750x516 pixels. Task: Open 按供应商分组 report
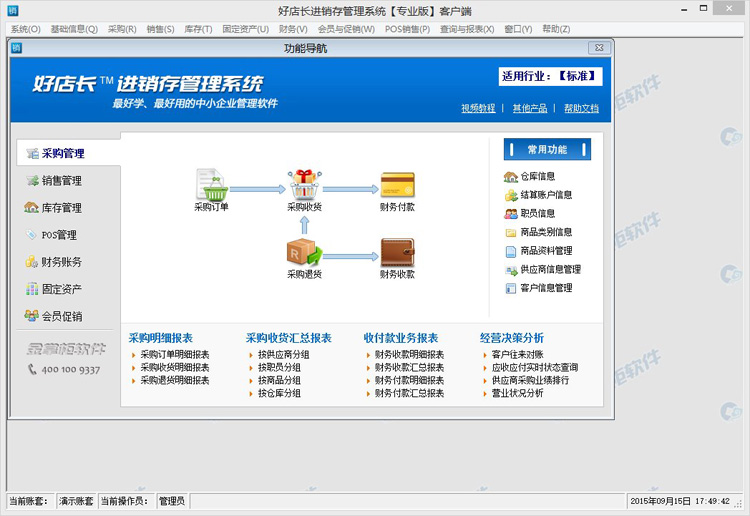(284, 354)
